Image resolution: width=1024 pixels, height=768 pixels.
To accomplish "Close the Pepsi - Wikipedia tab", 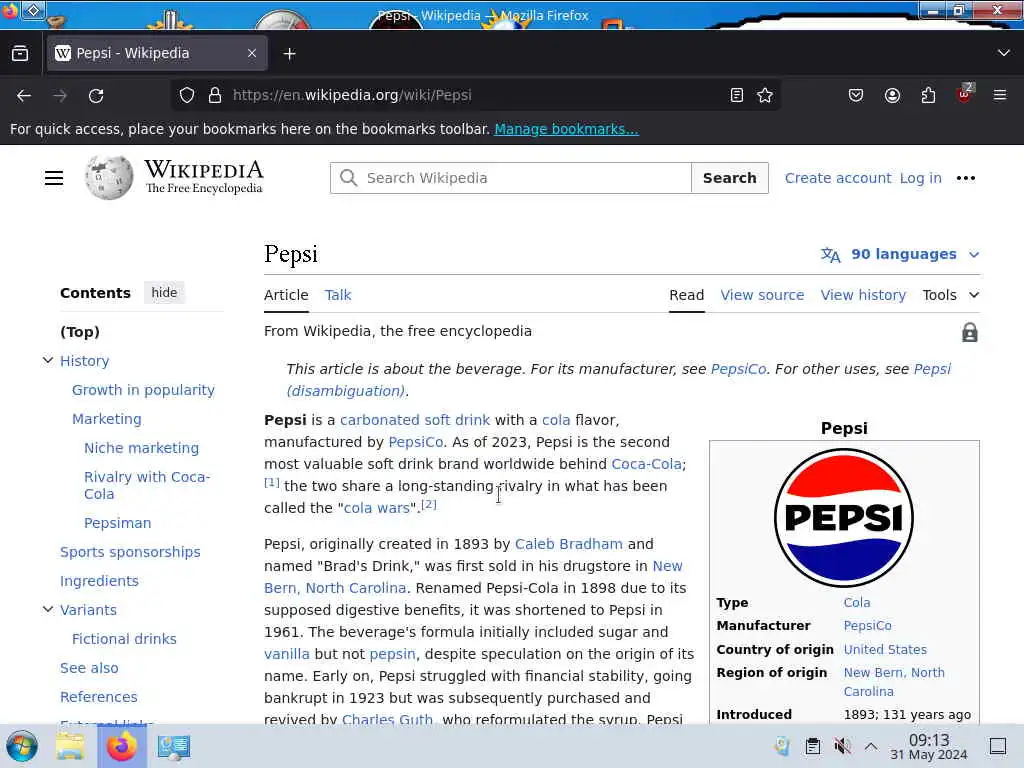I will [252, 54].
